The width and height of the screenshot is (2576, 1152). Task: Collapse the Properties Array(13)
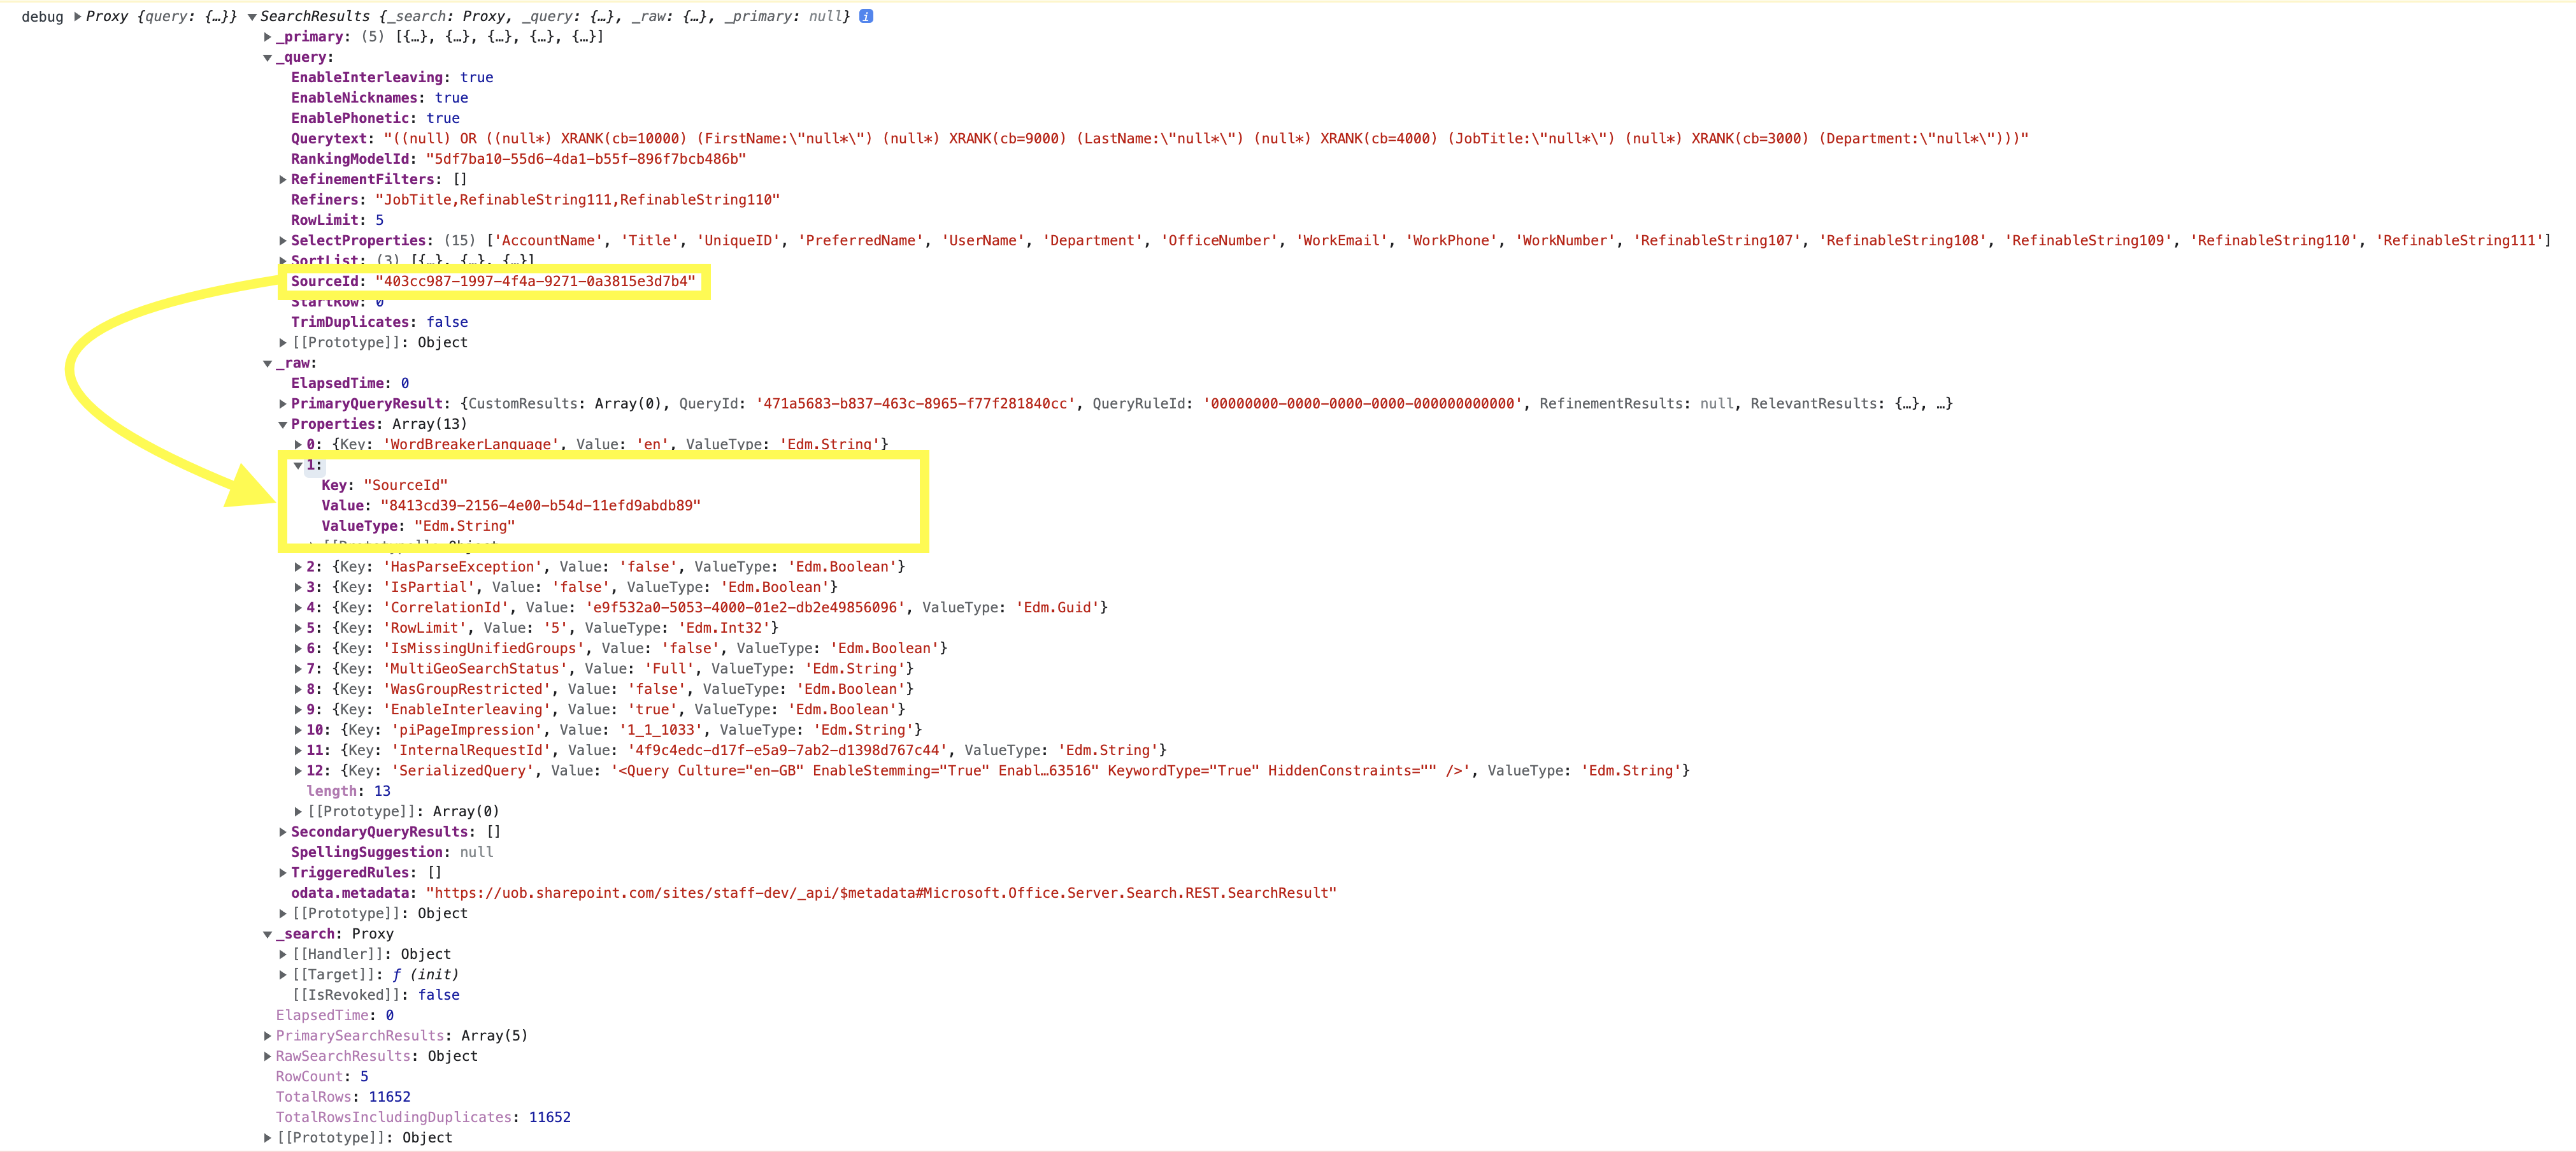283,425
